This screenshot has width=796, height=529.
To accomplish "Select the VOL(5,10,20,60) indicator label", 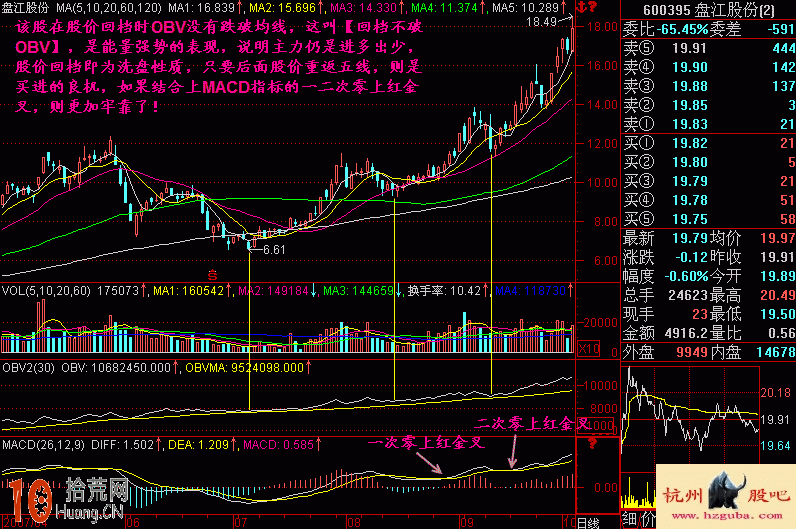I will 46,291.
